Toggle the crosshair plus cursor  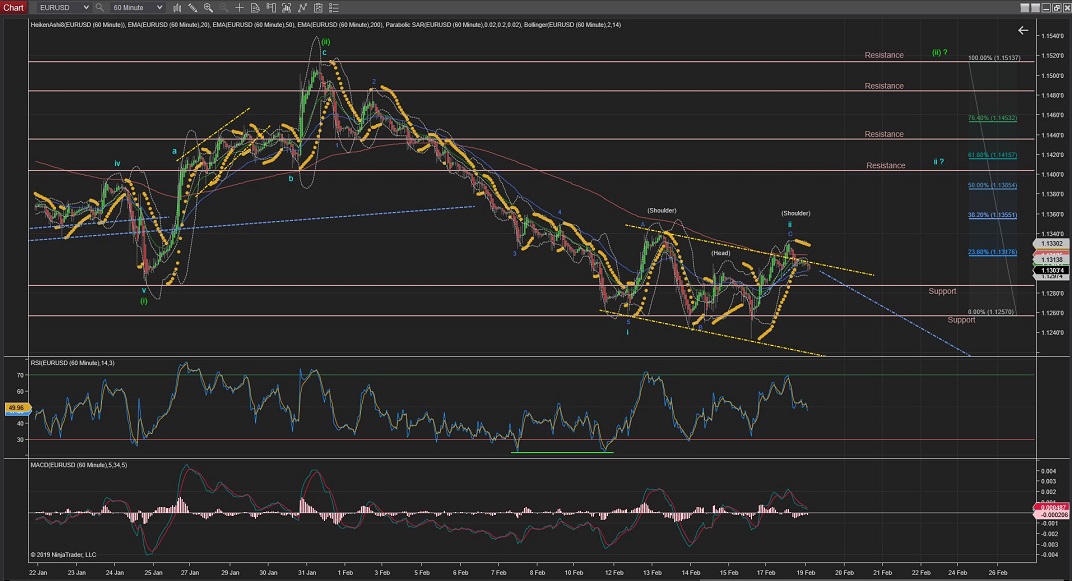point(239,7)
